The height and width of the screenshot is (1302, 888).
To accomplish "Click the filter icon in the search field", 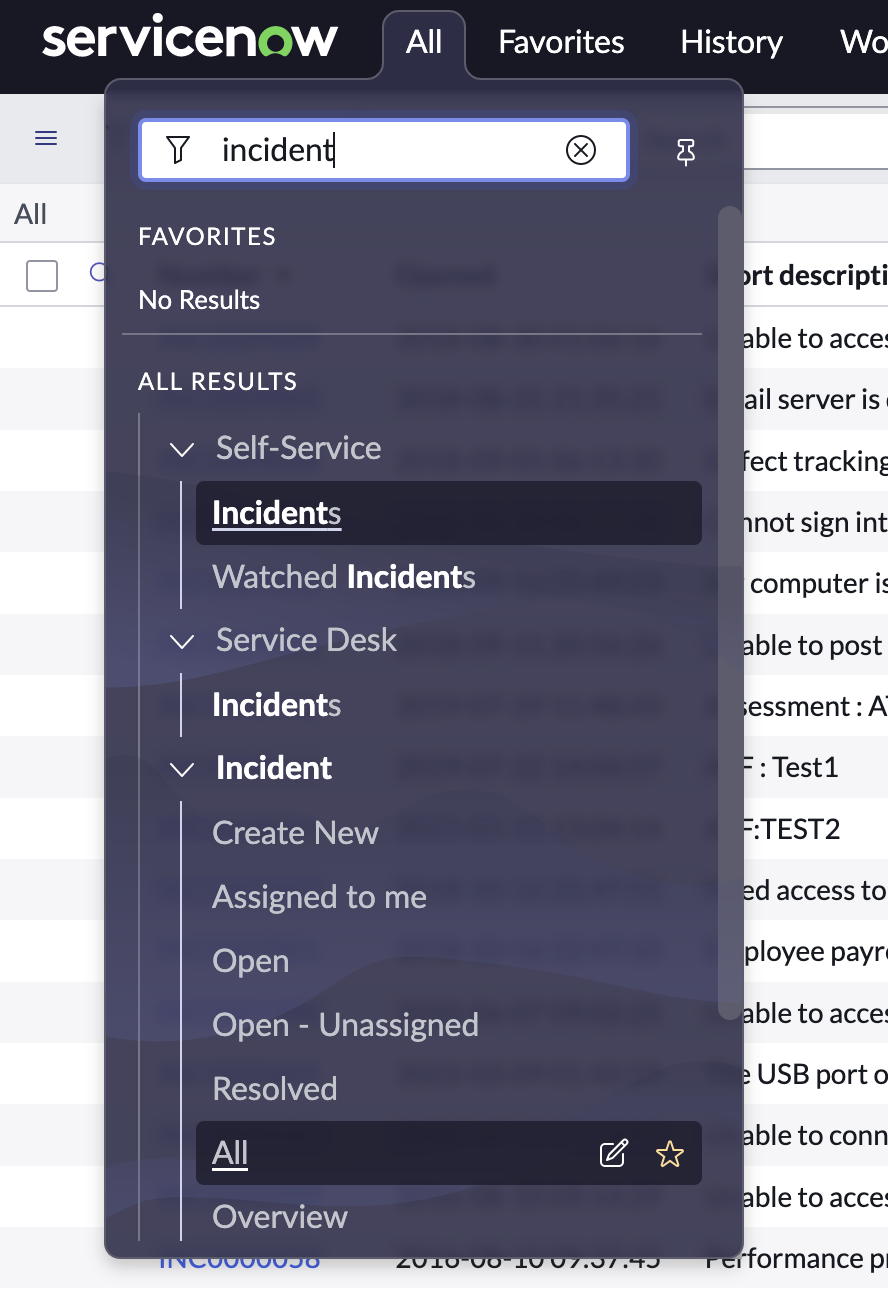I will (177, 150).
